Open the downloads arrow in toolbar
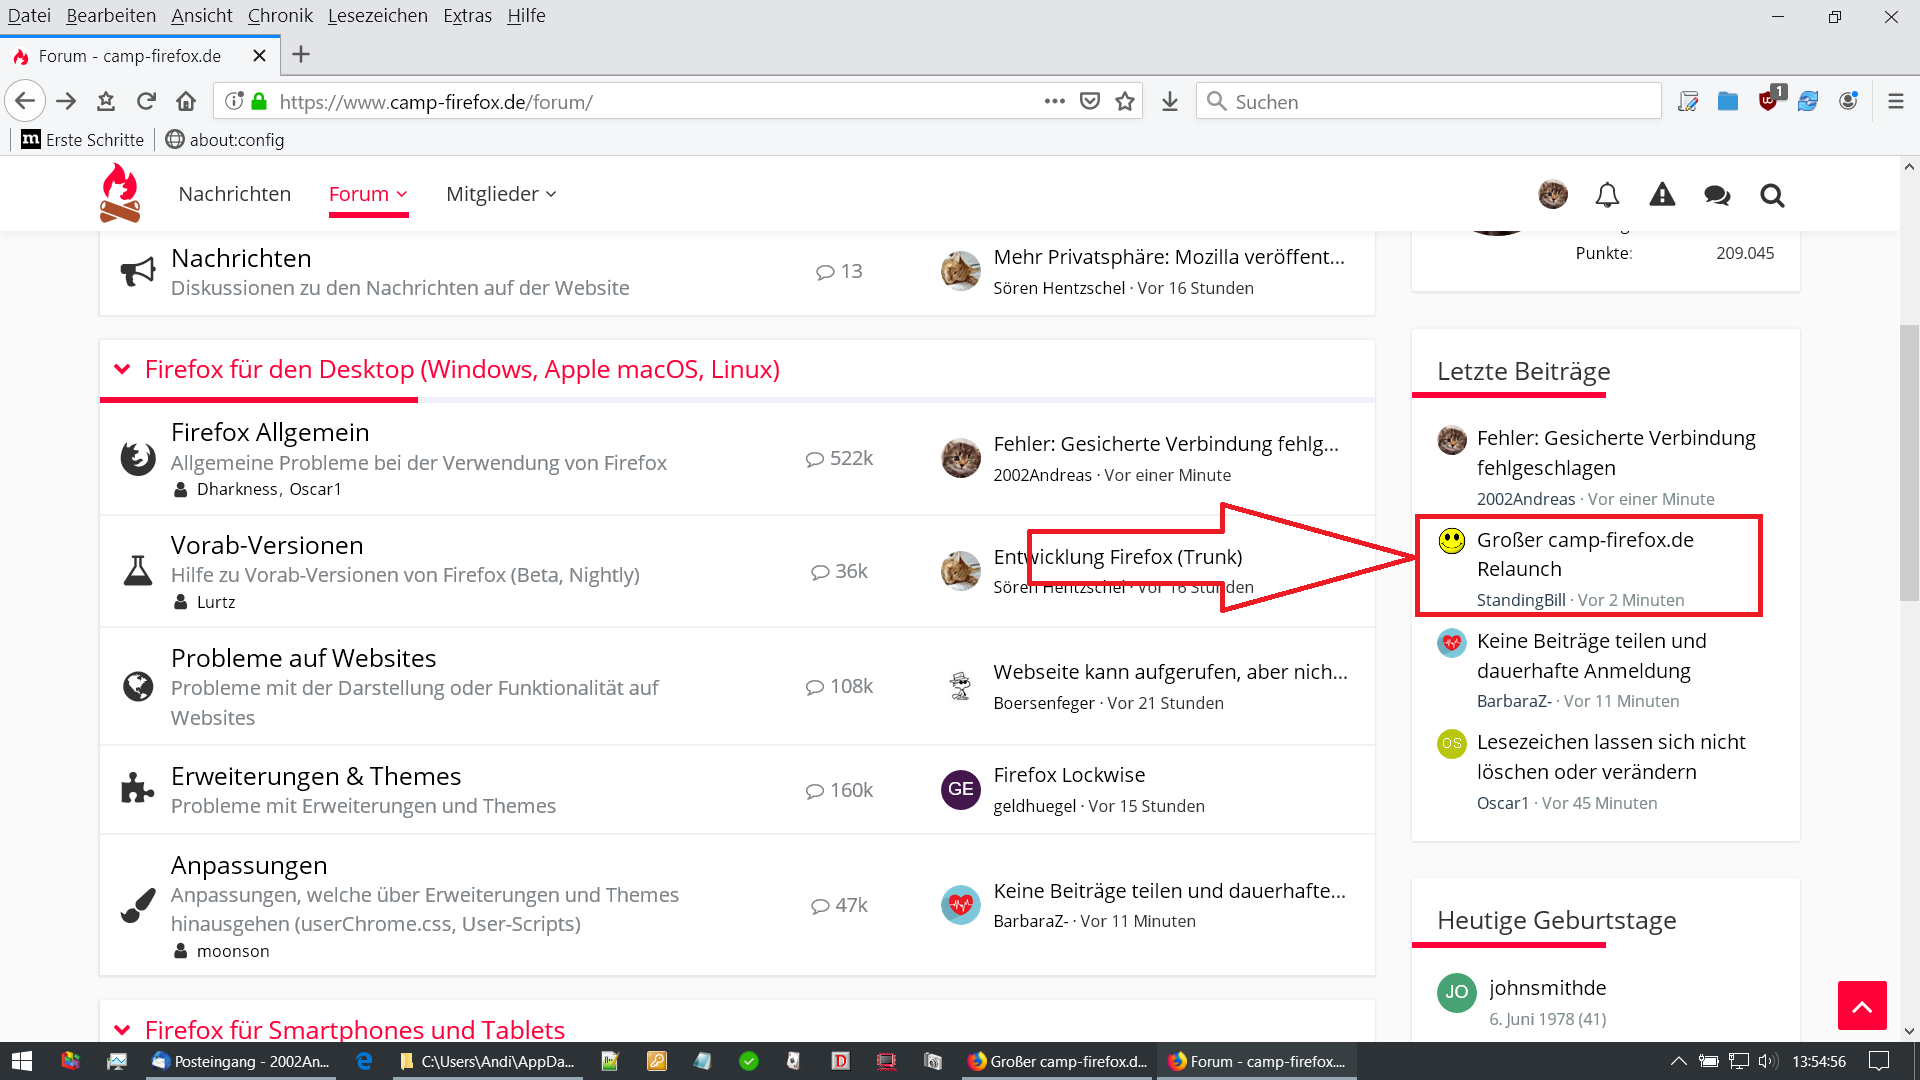Screen dimensions: 1920x1080 pos(1170,101)
